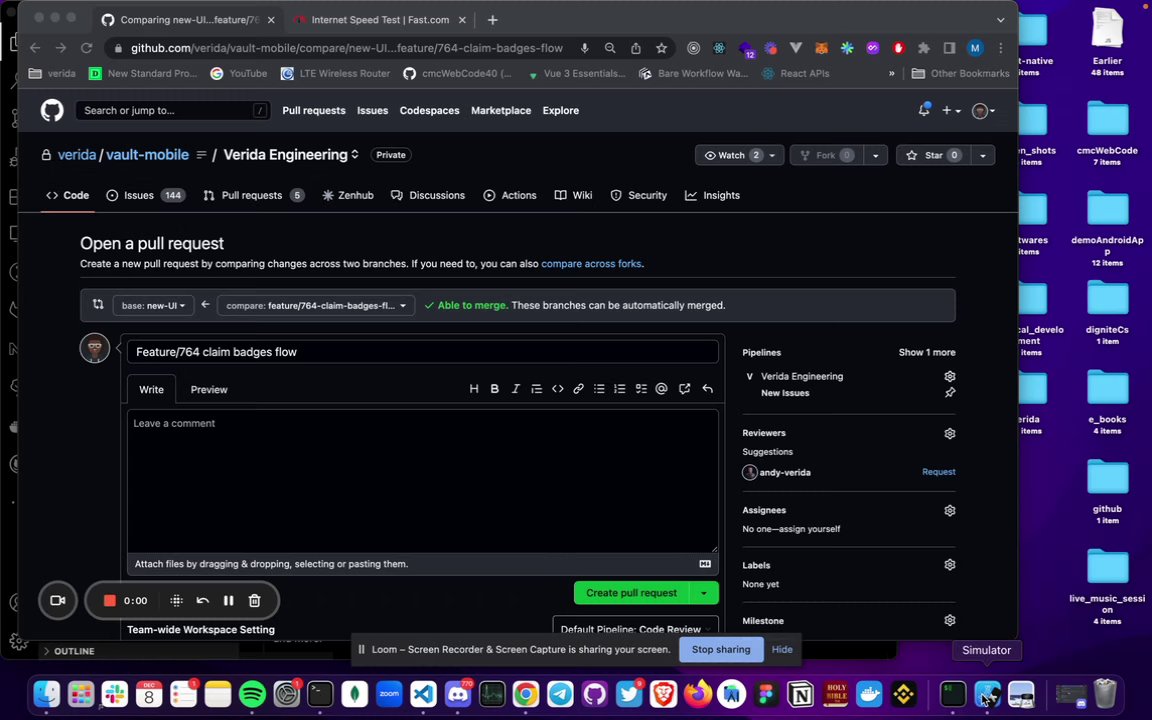Viewport: 1152px width, 720px height.
Task: Open the verida owner link
Action: pyautogui.click(x=77, y=155)
